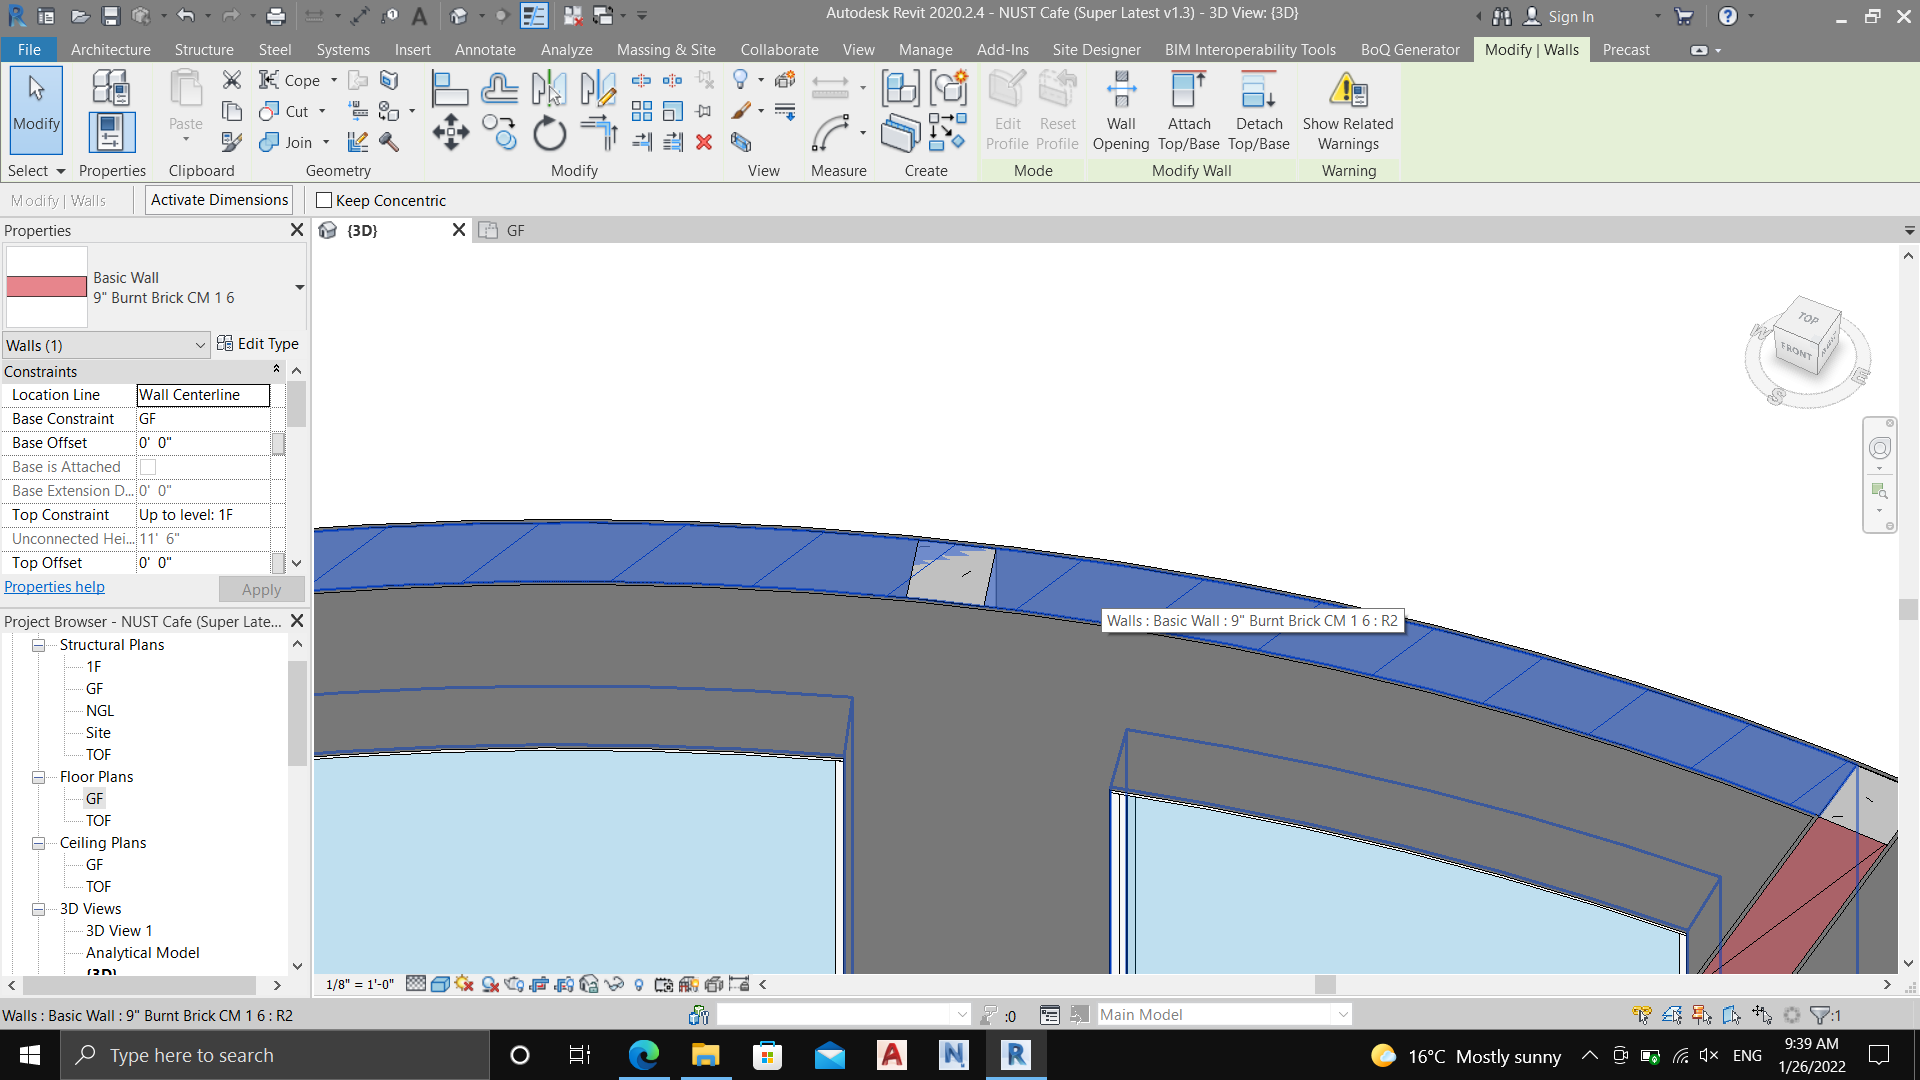Click the Edit Type button
This screenshot has height=1080, width=1920.
tap(258, 344)
